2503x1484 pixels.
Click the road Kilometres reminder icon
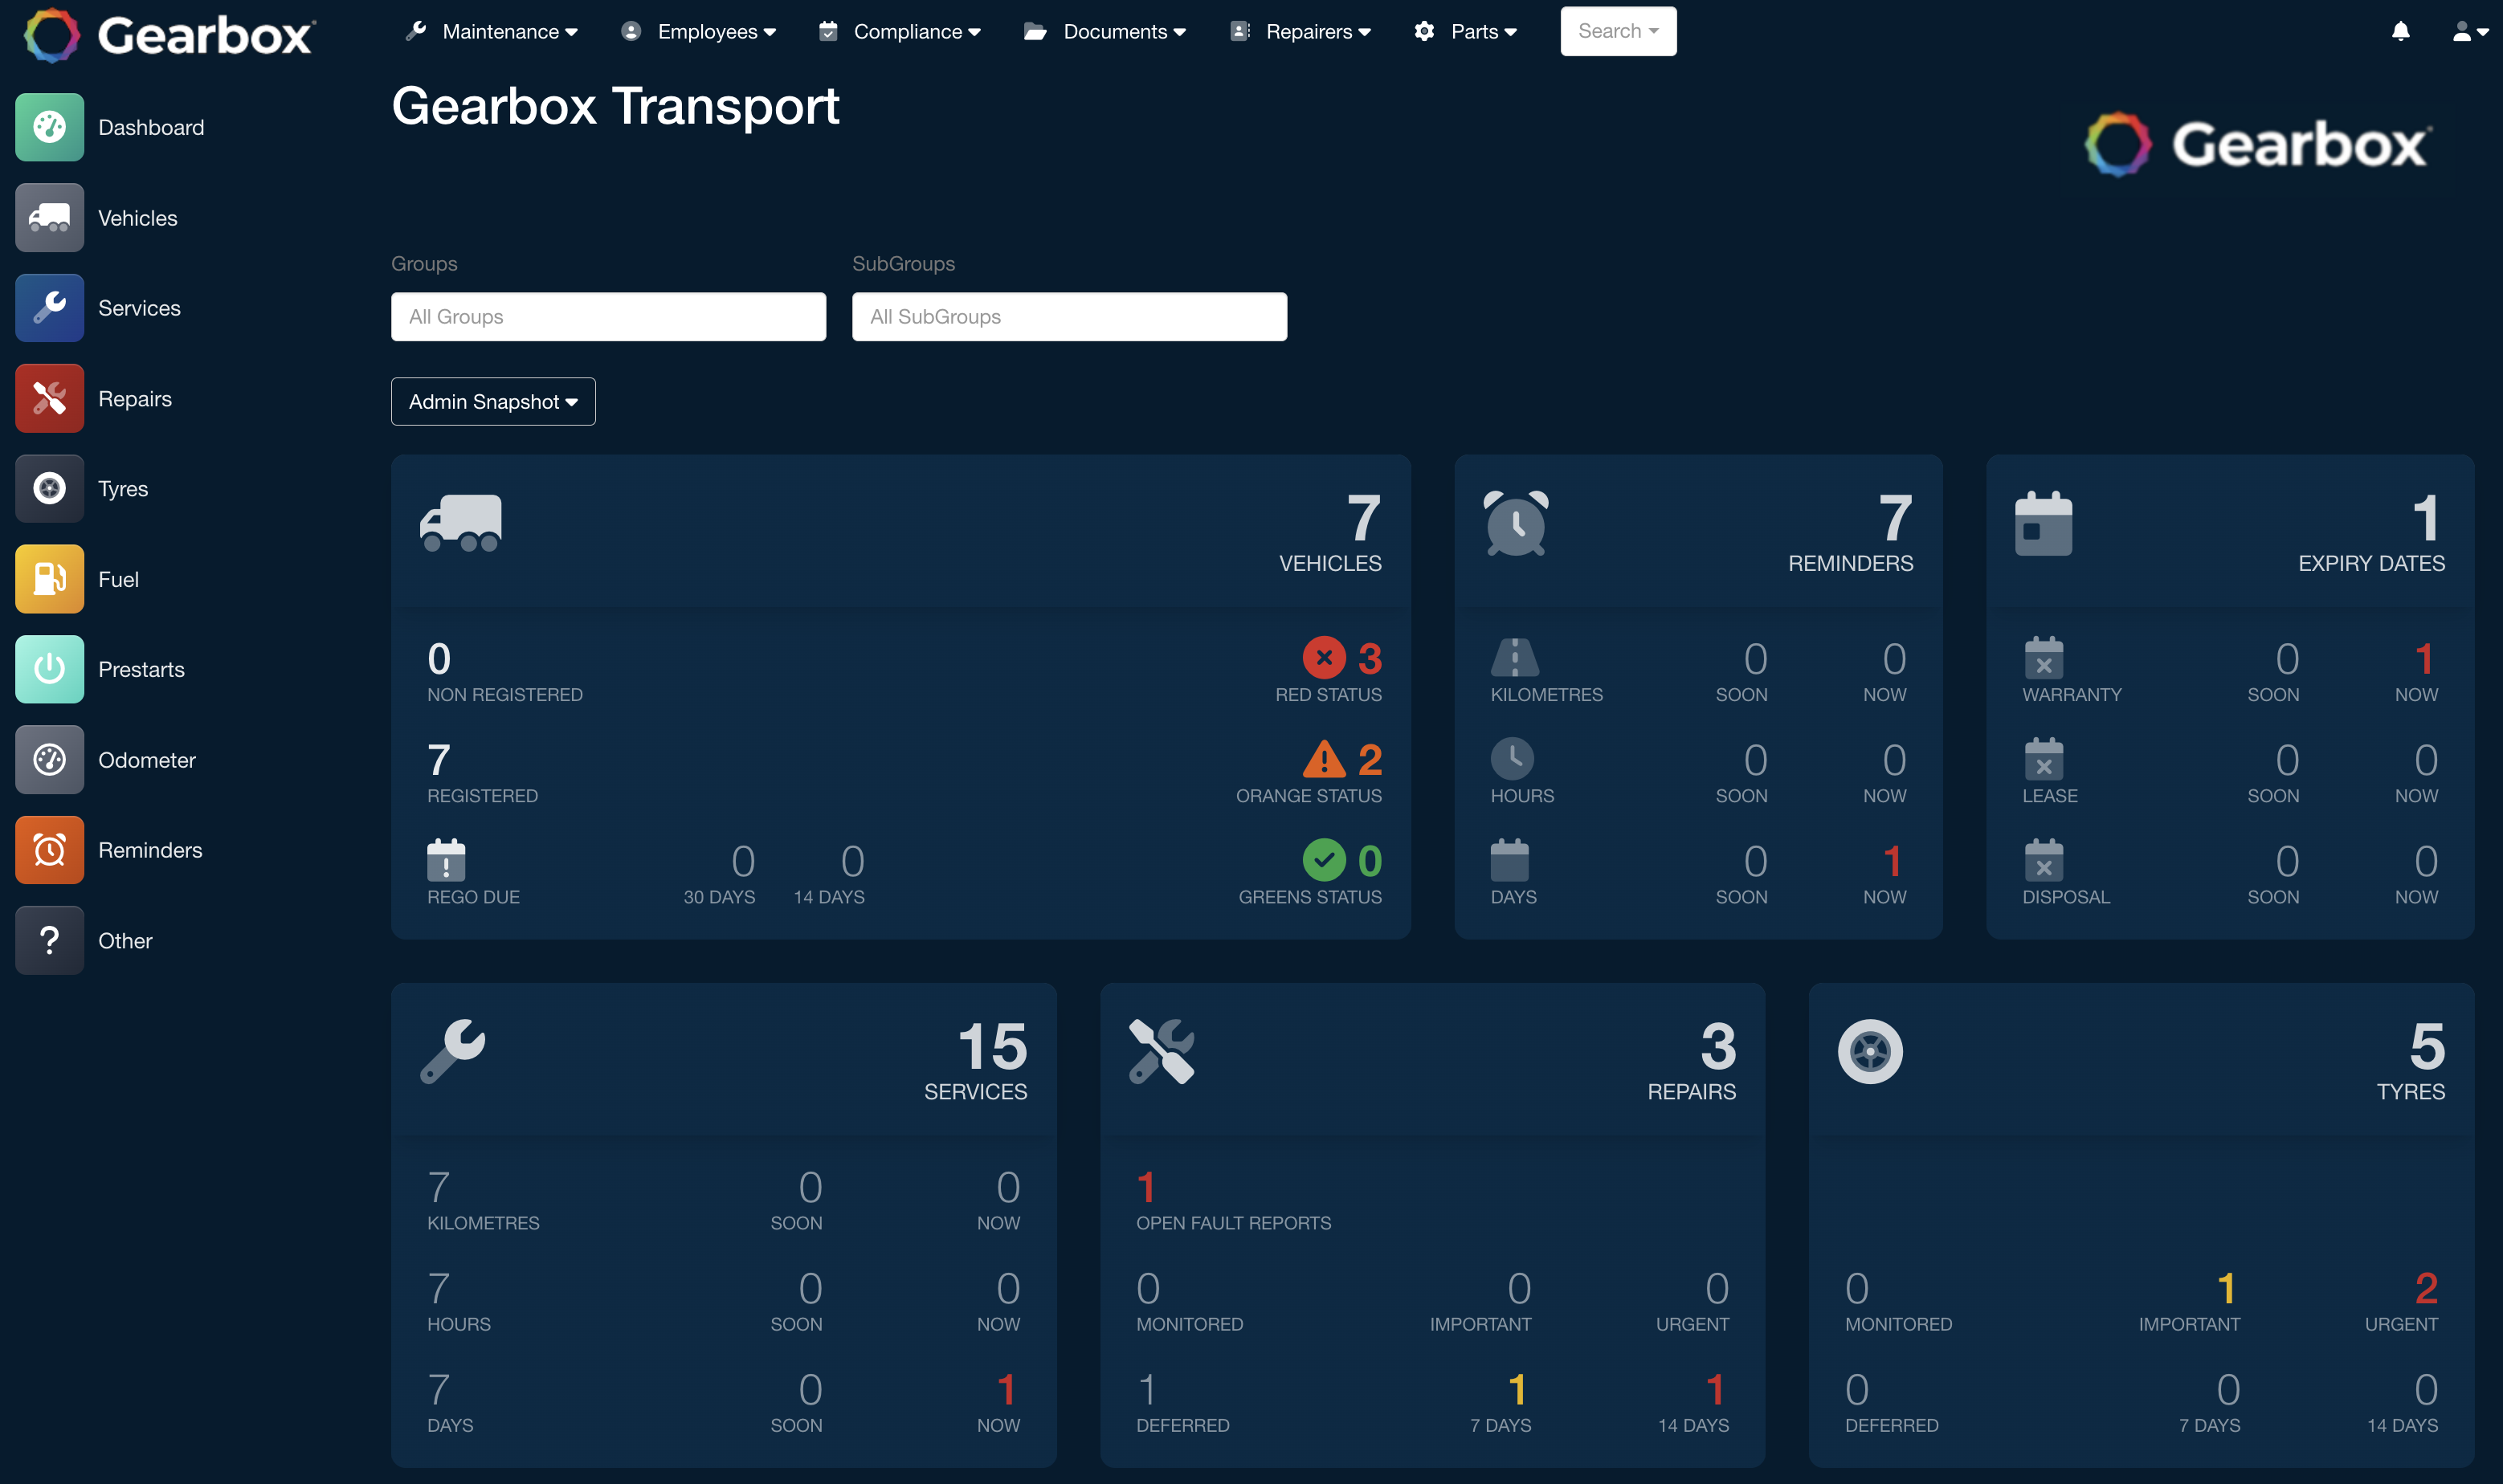(1515, 657)
